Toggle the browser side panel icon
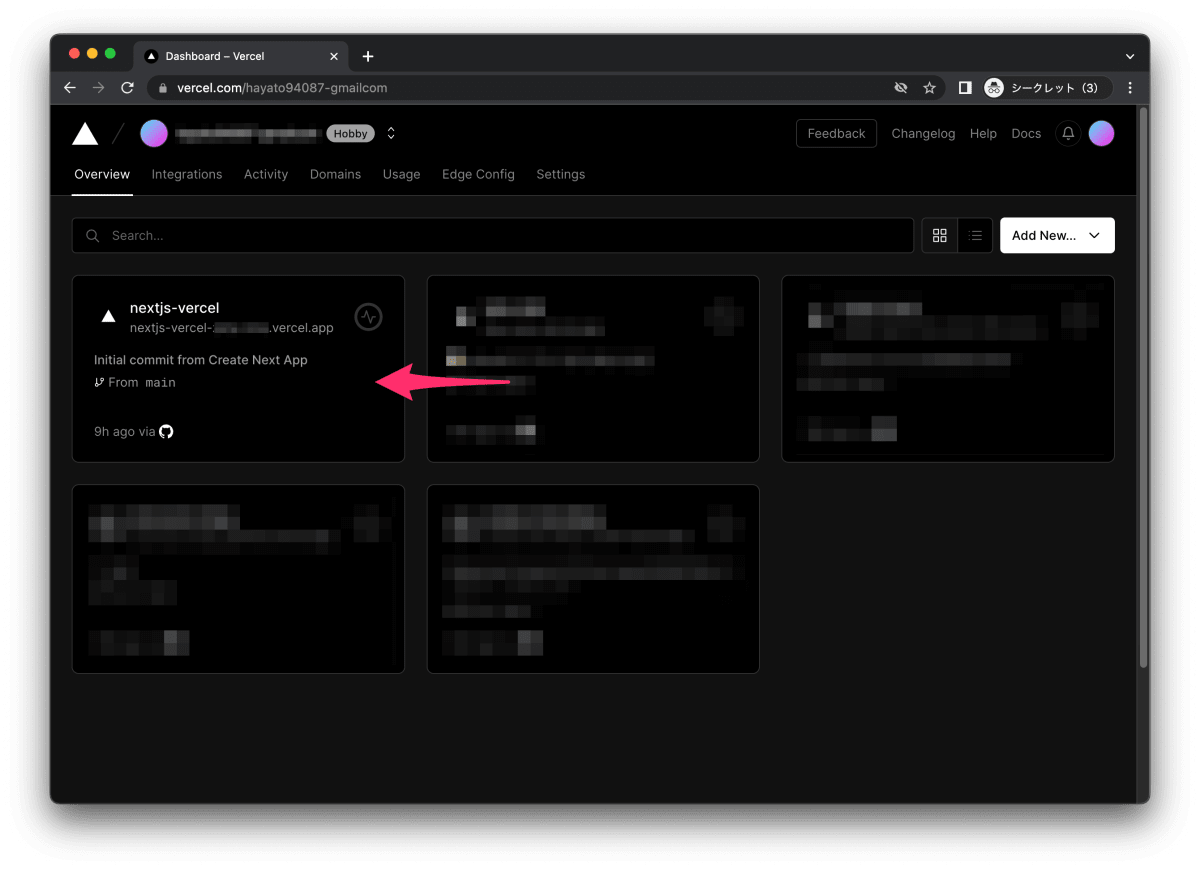This screenshot has width=1200, height=870. click(x=964, y=88)
